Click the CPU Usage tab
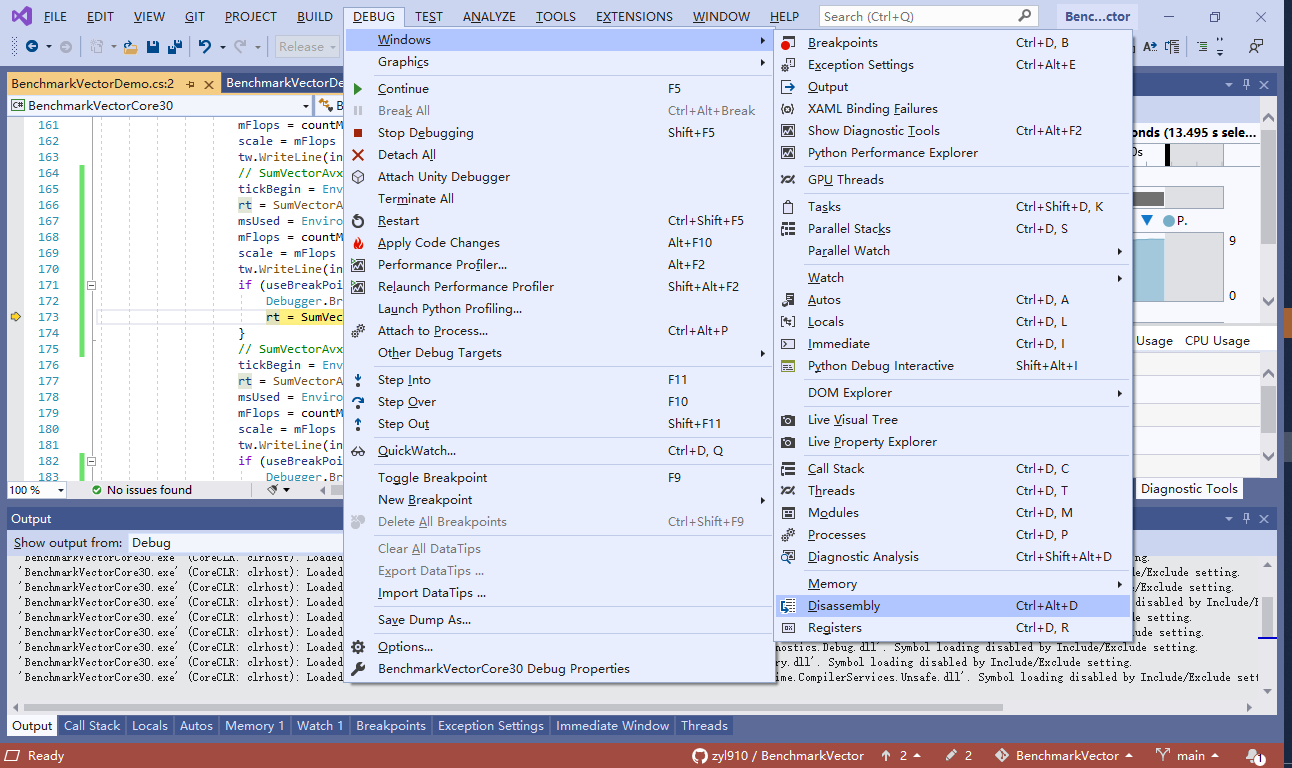 coord(1217,340)
